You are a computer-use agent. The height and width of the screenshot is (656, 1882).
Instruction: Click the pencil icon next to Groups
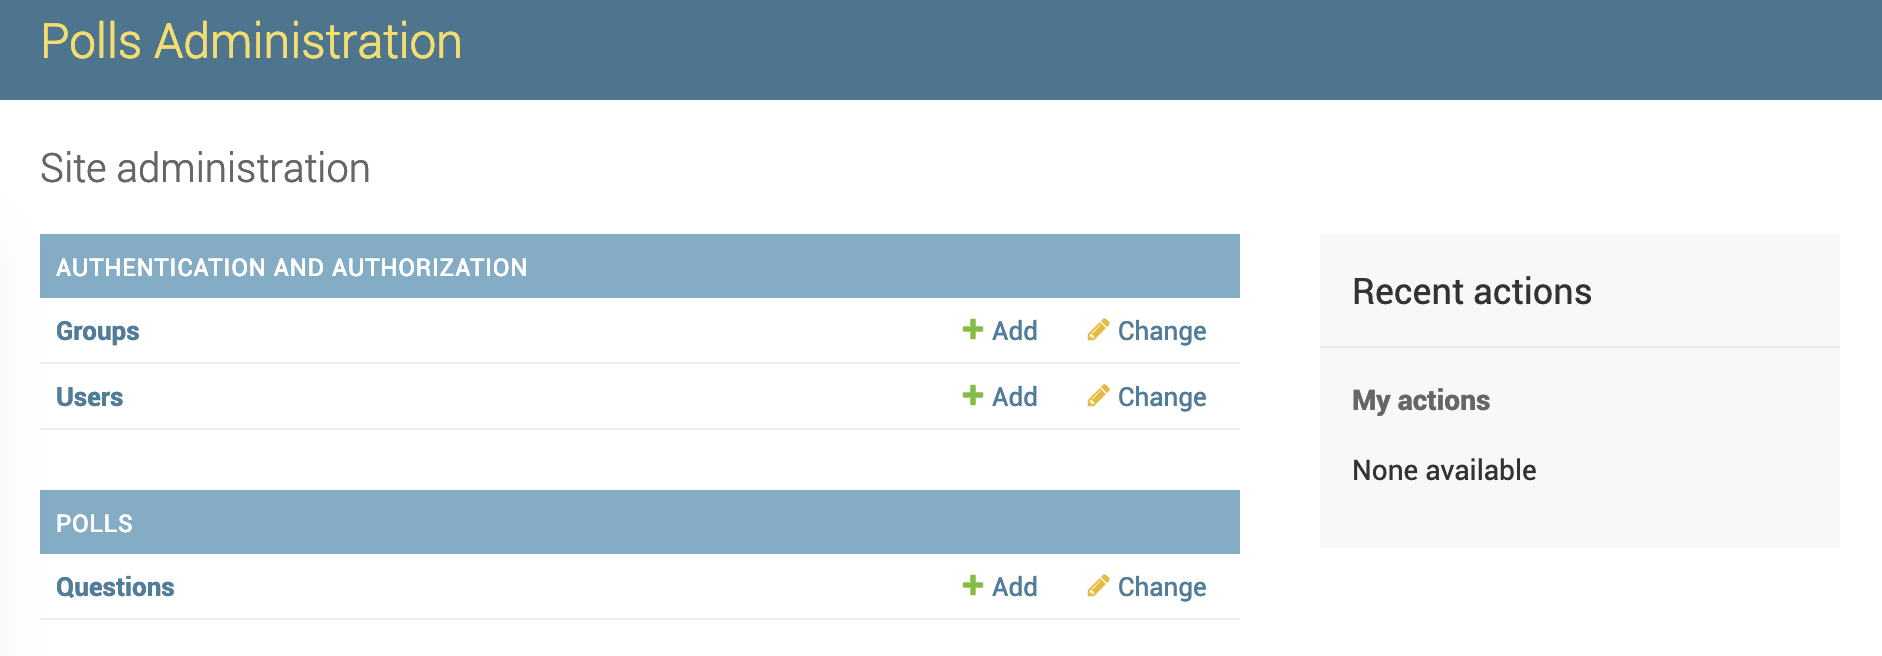point(1098,330)
